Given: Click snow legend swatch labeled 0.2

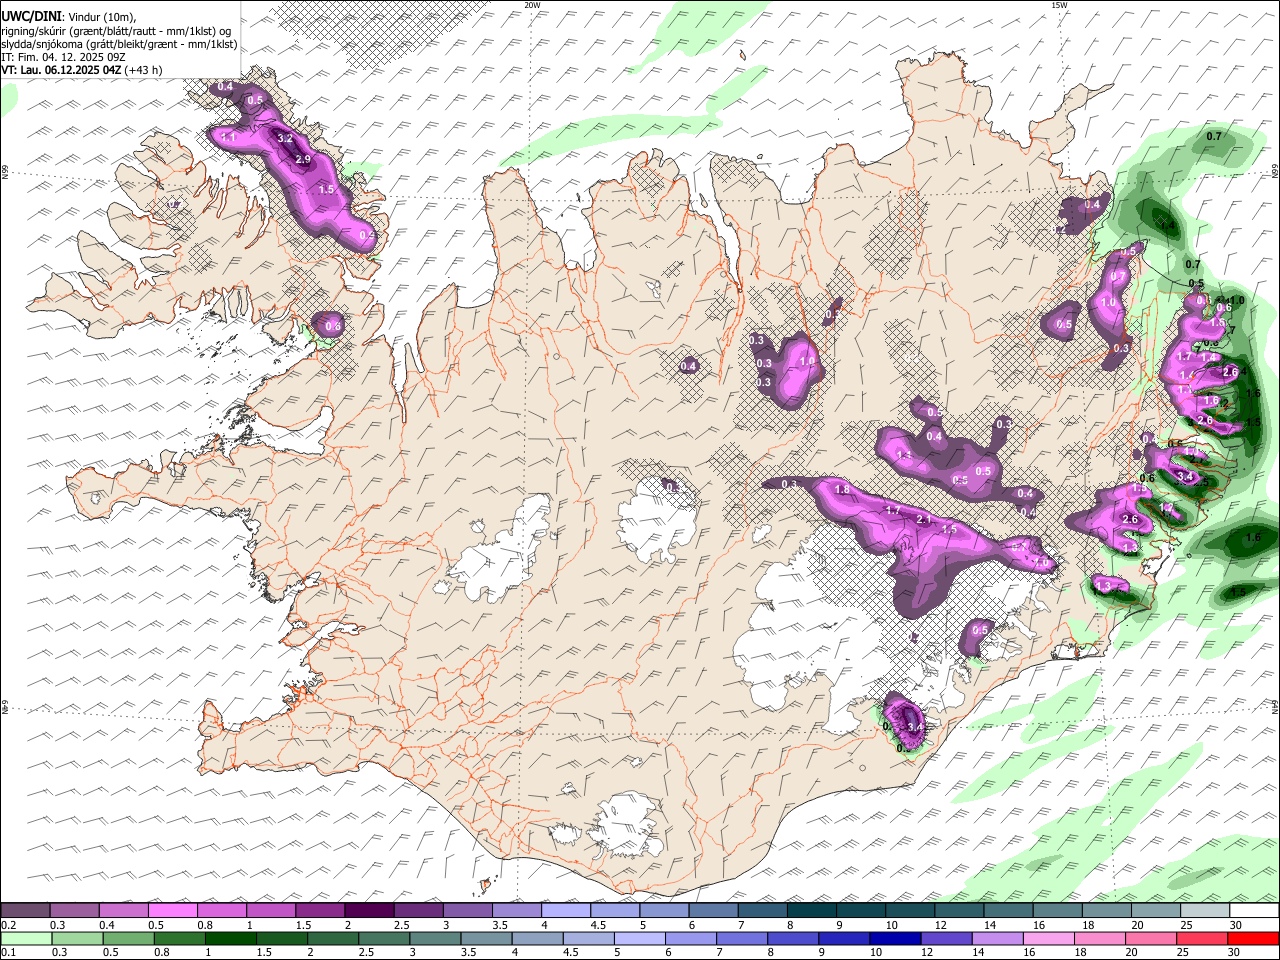Looking at the screenshot, I should click(25, 911).
